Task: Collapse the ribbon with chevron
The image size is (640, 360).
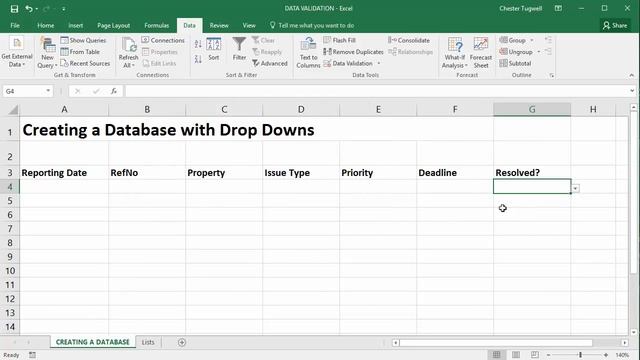Action: click(631, 75)
